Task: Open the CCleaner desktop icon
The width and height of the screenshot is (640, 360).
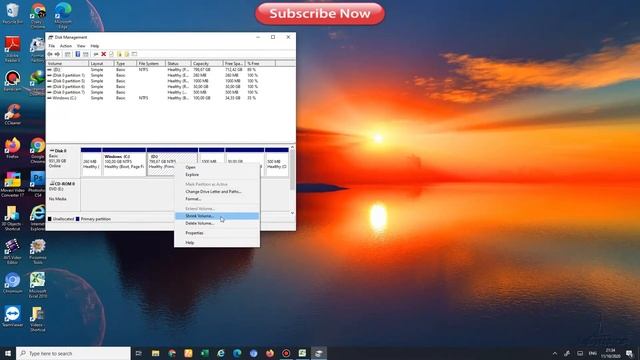Action: 12,114
